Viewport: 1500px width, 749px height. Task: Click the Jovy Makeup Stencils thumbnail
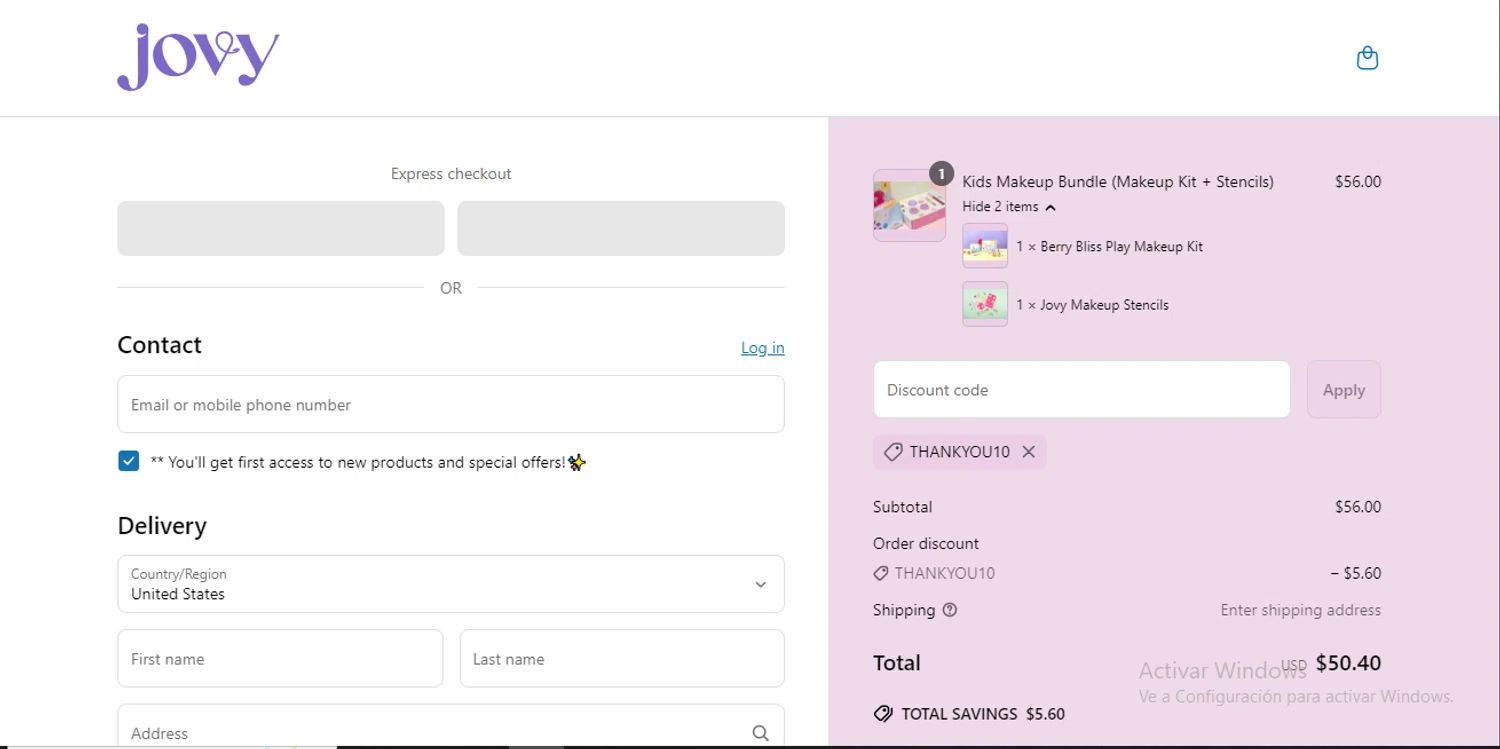pyautogui.click(x=985, y=304)
